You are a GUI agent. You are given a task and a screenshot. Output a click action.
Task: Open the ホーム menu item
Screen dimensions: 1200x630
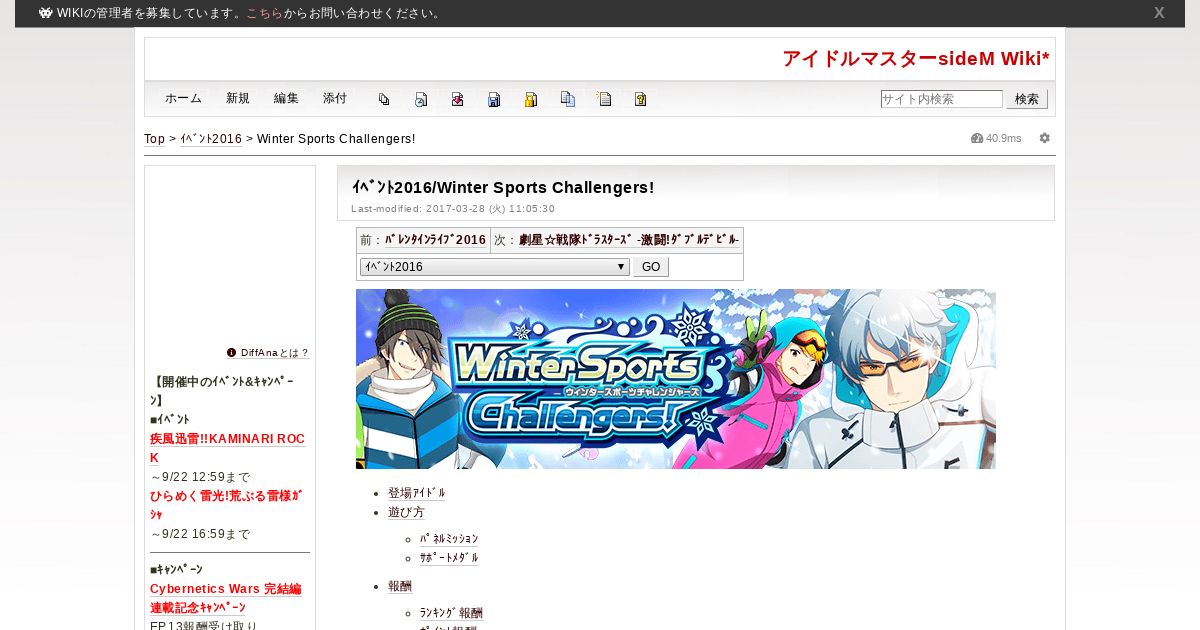(183, 98)
